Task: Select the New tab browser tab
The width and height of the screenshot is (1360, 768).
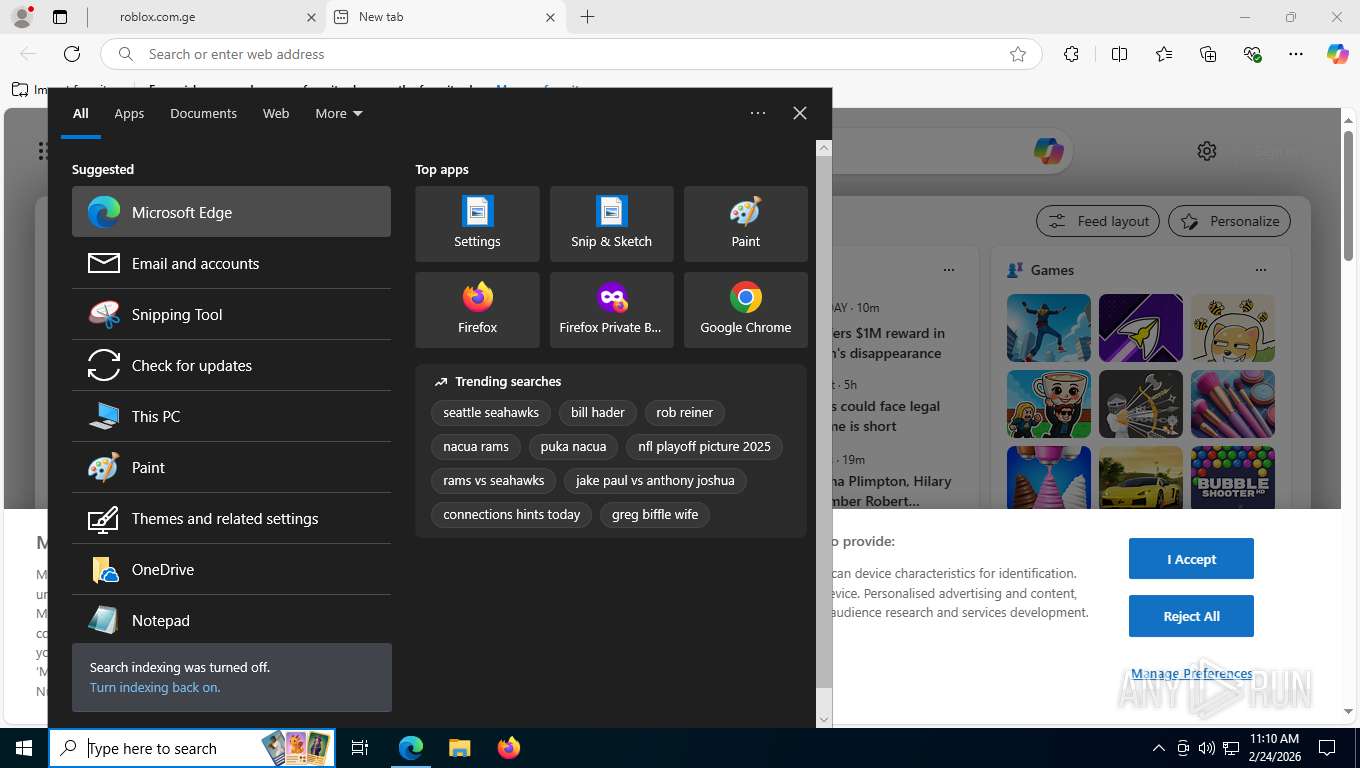Action: (x=446, y=17)
